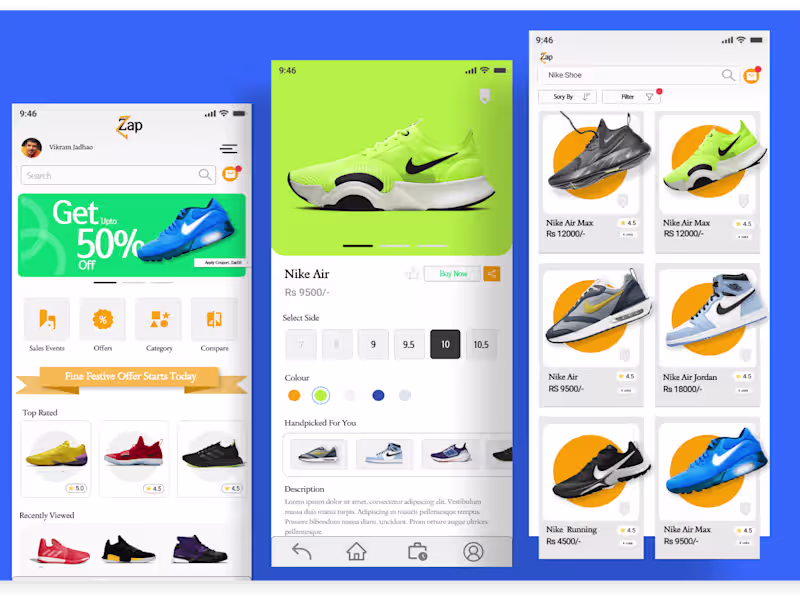Click the 'Top Rated' section heading
Screen dimensions: 800x600
(x=40, y=412)
